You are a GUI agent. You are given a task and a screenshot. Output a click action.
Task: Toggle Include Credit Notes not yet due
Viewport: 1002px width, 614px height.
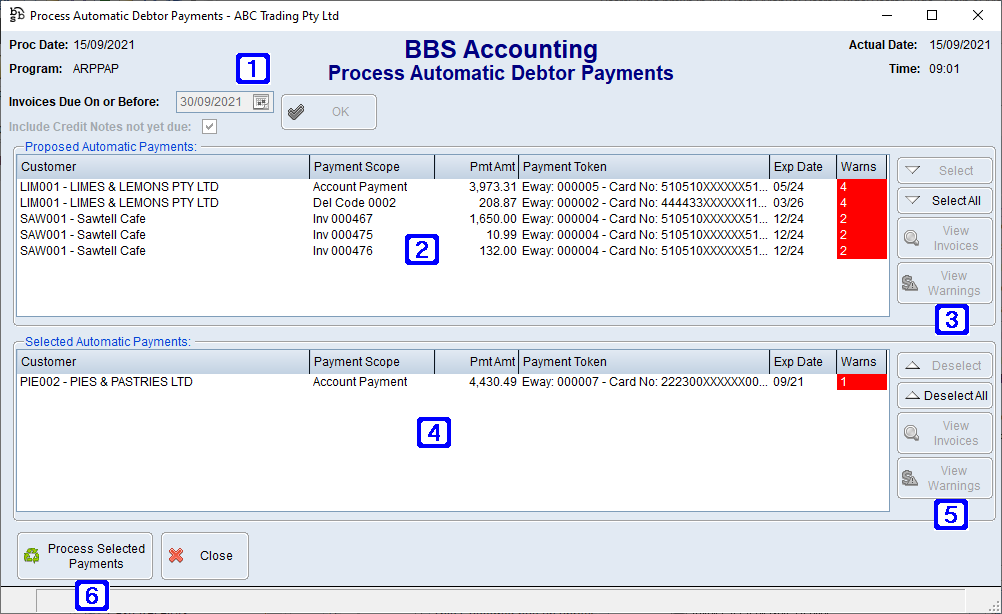pyautogui.click(x=209, y=126)
